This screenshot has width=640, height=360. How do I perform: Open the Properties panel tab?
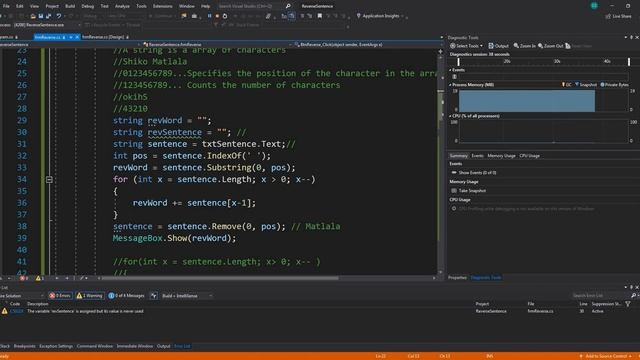point(457,278)
